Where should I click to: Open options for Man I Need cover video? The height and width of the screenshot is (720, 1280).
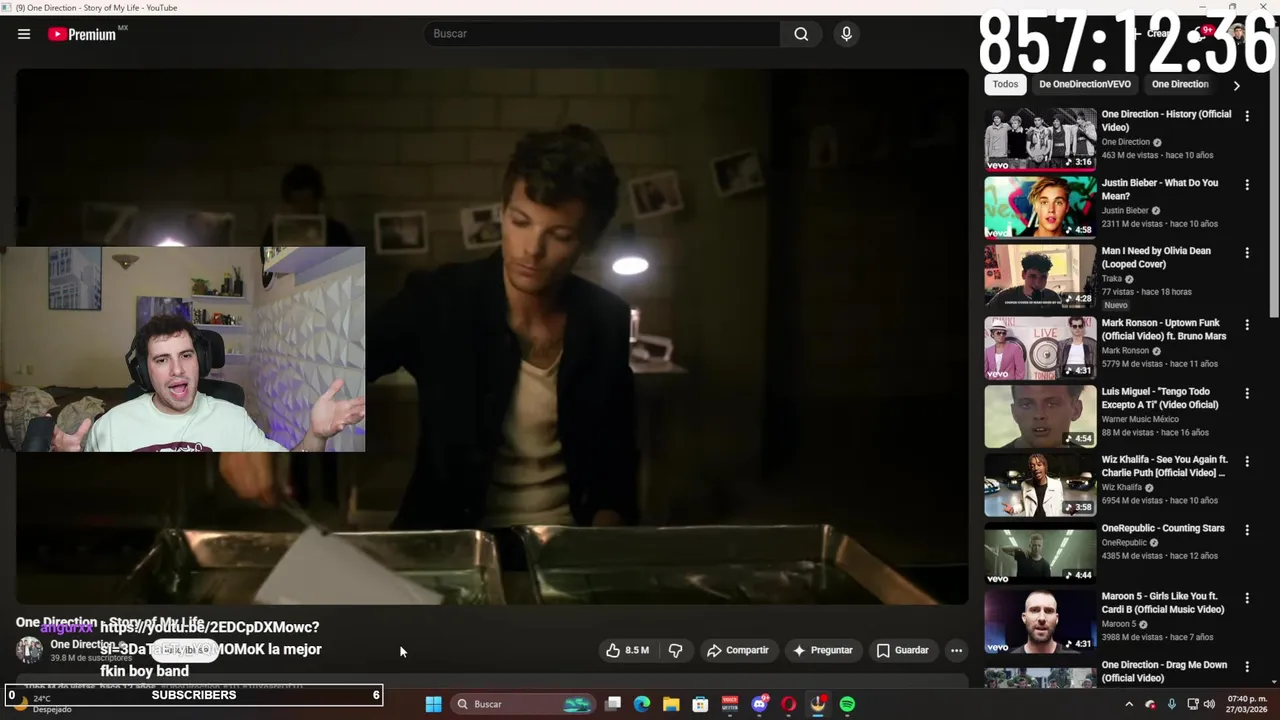[x=1246, y=253]
